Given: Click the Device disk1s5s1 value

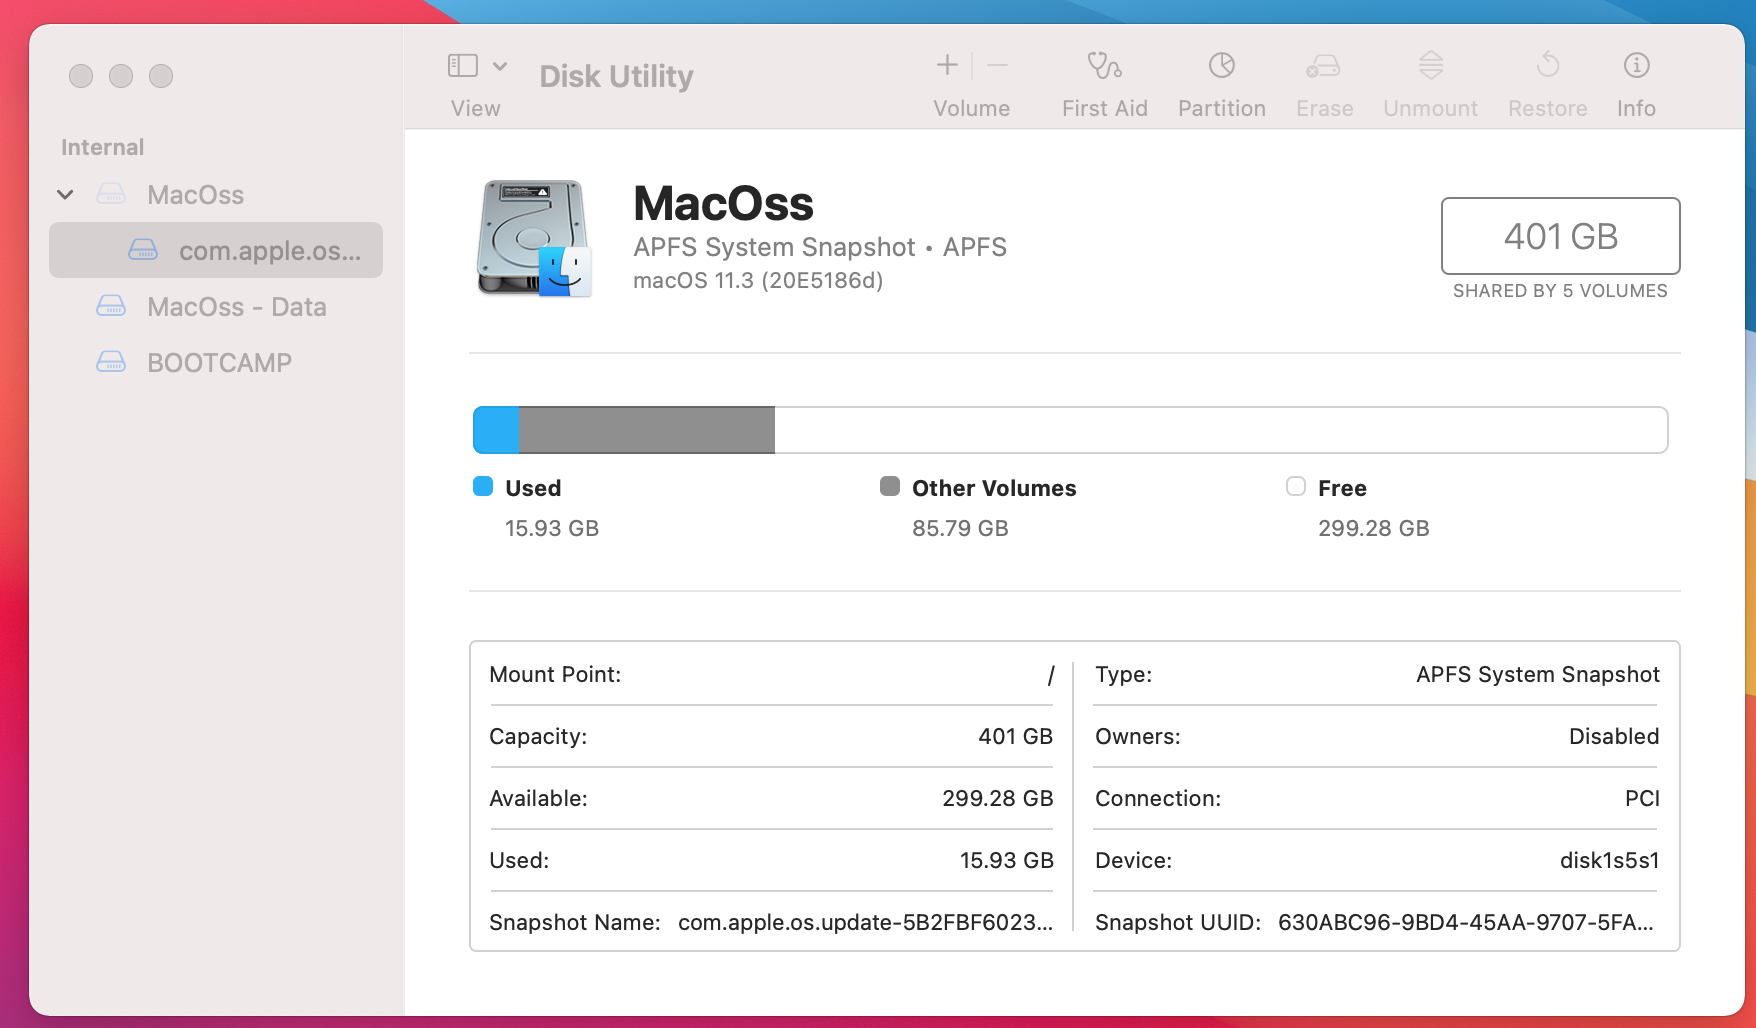Looking at the screenshot, I should click(x=1609, y=860).
